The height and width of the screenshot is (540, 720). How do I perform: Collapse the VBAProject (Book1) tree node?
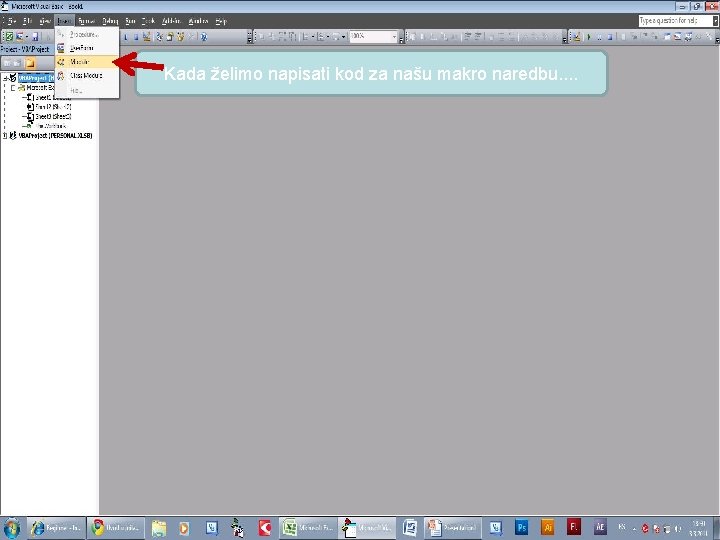tap(5, 79)
